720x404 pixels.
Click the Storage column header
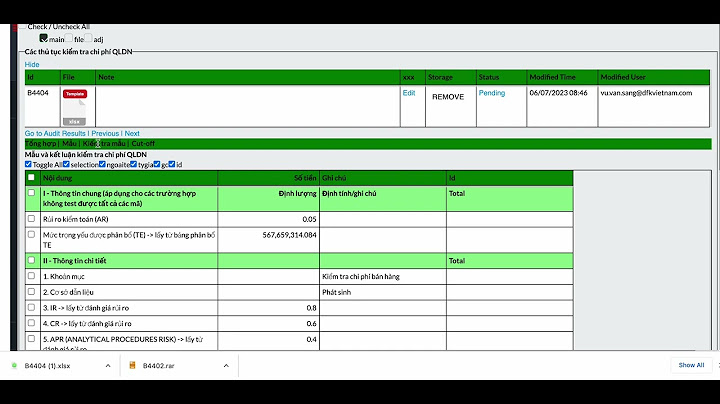[x=450, y=77]
